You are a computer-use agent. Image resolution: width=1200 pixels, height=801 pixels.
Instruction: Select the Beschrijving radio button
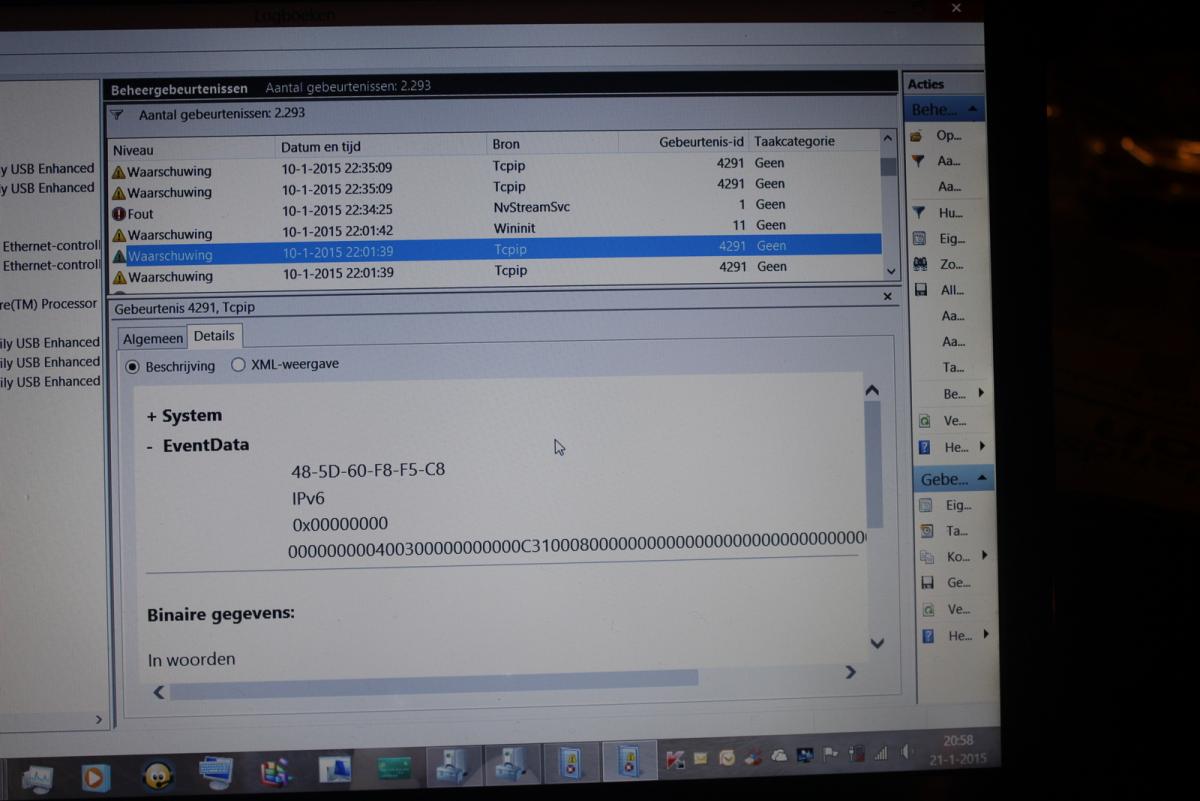coord(132,367)
